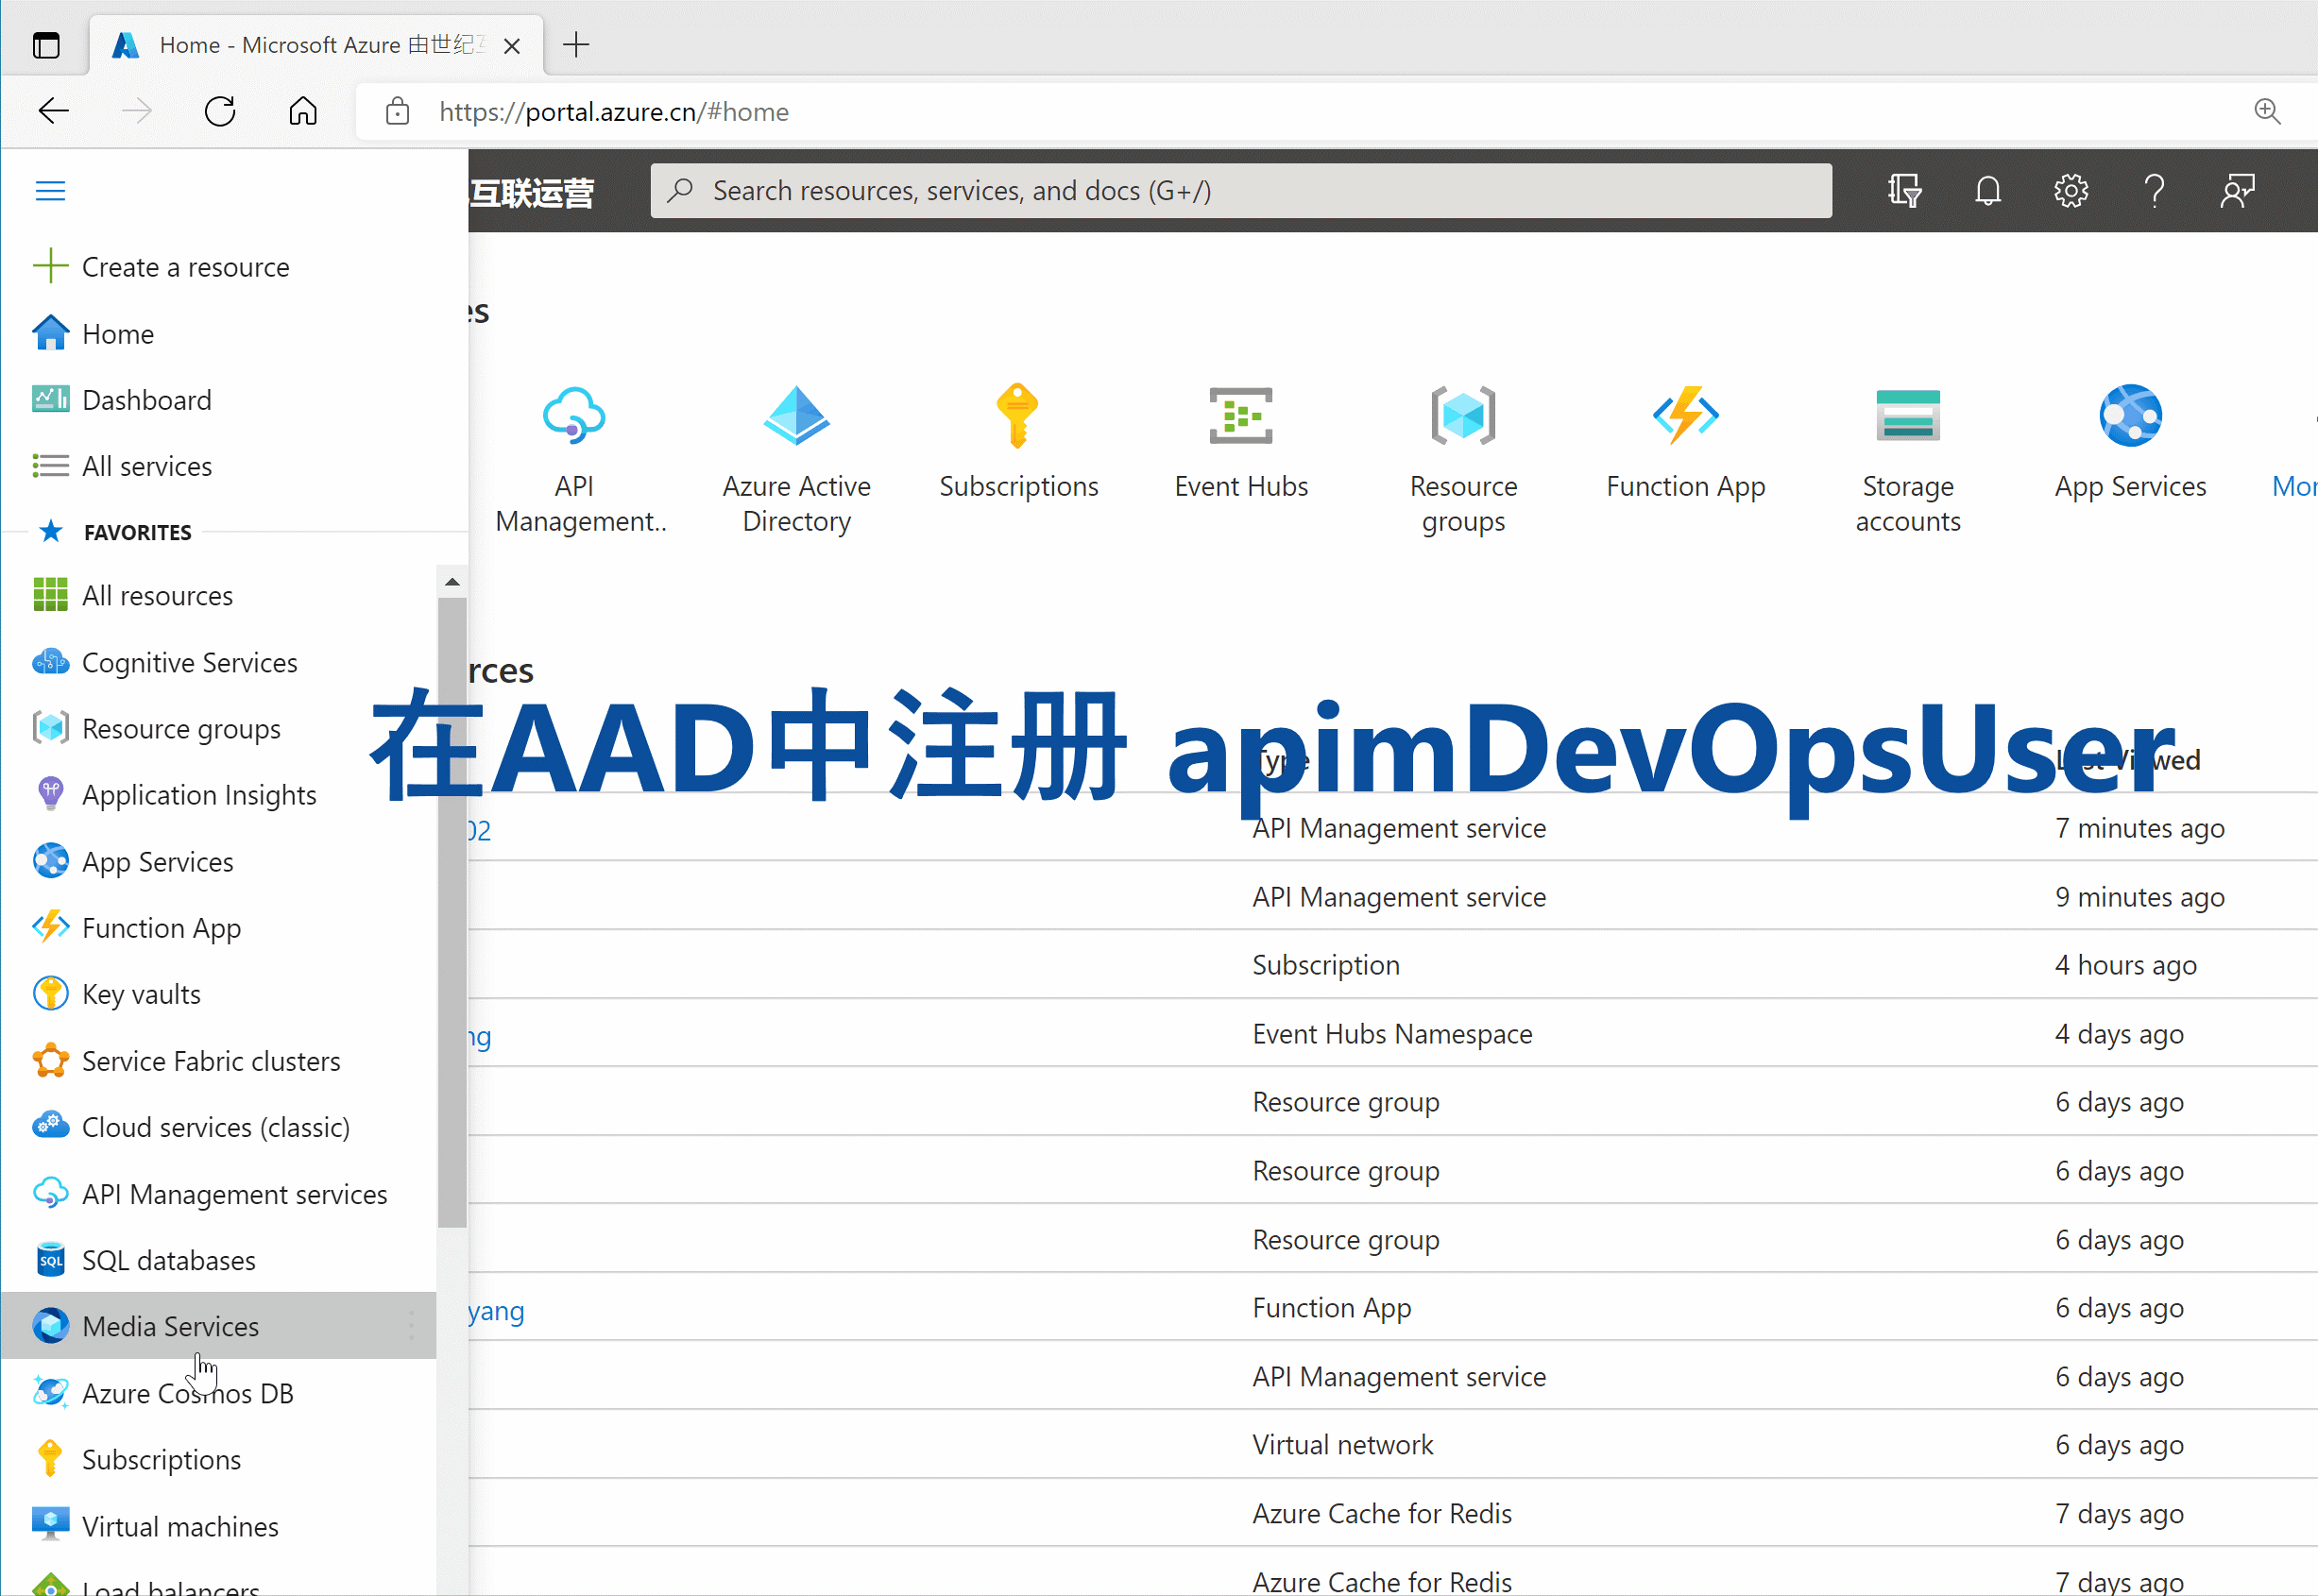
Task: Click the Azure Active Directory service icon
Action: 796,416
